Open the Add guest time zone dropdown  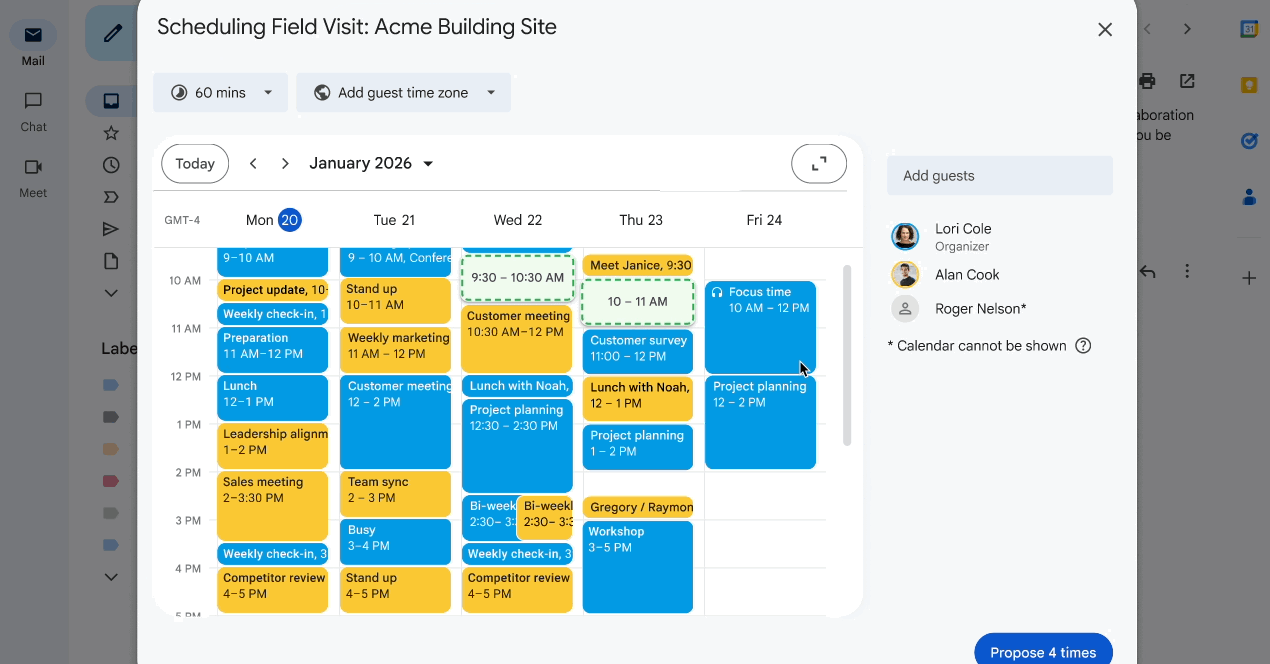click(403, 93)
